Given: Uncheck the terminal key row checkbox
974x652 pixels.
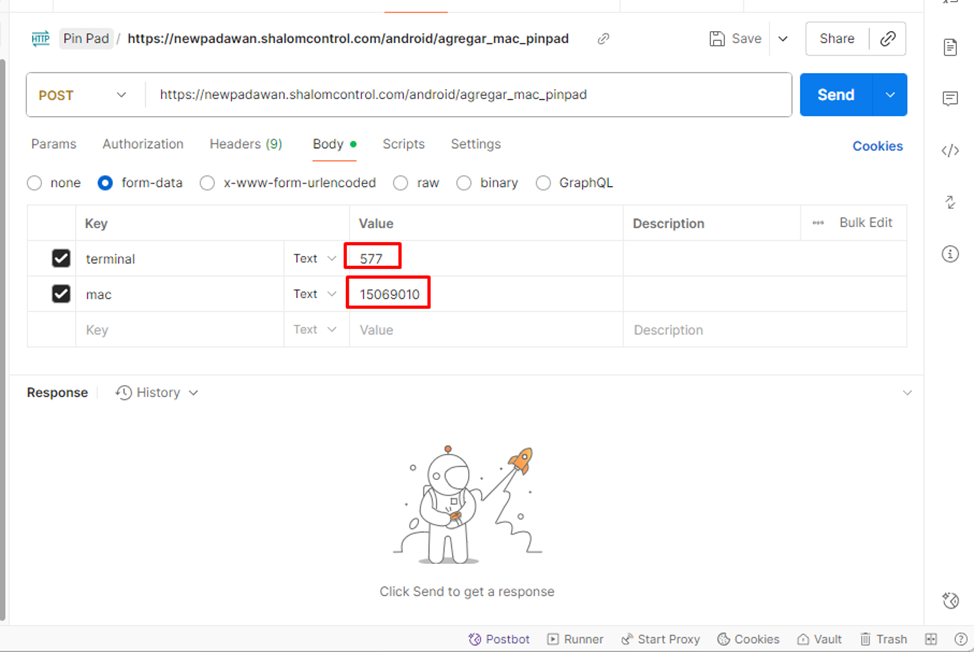Looking at the screenshot, I should pyautogui.click(x=61, y=259).
